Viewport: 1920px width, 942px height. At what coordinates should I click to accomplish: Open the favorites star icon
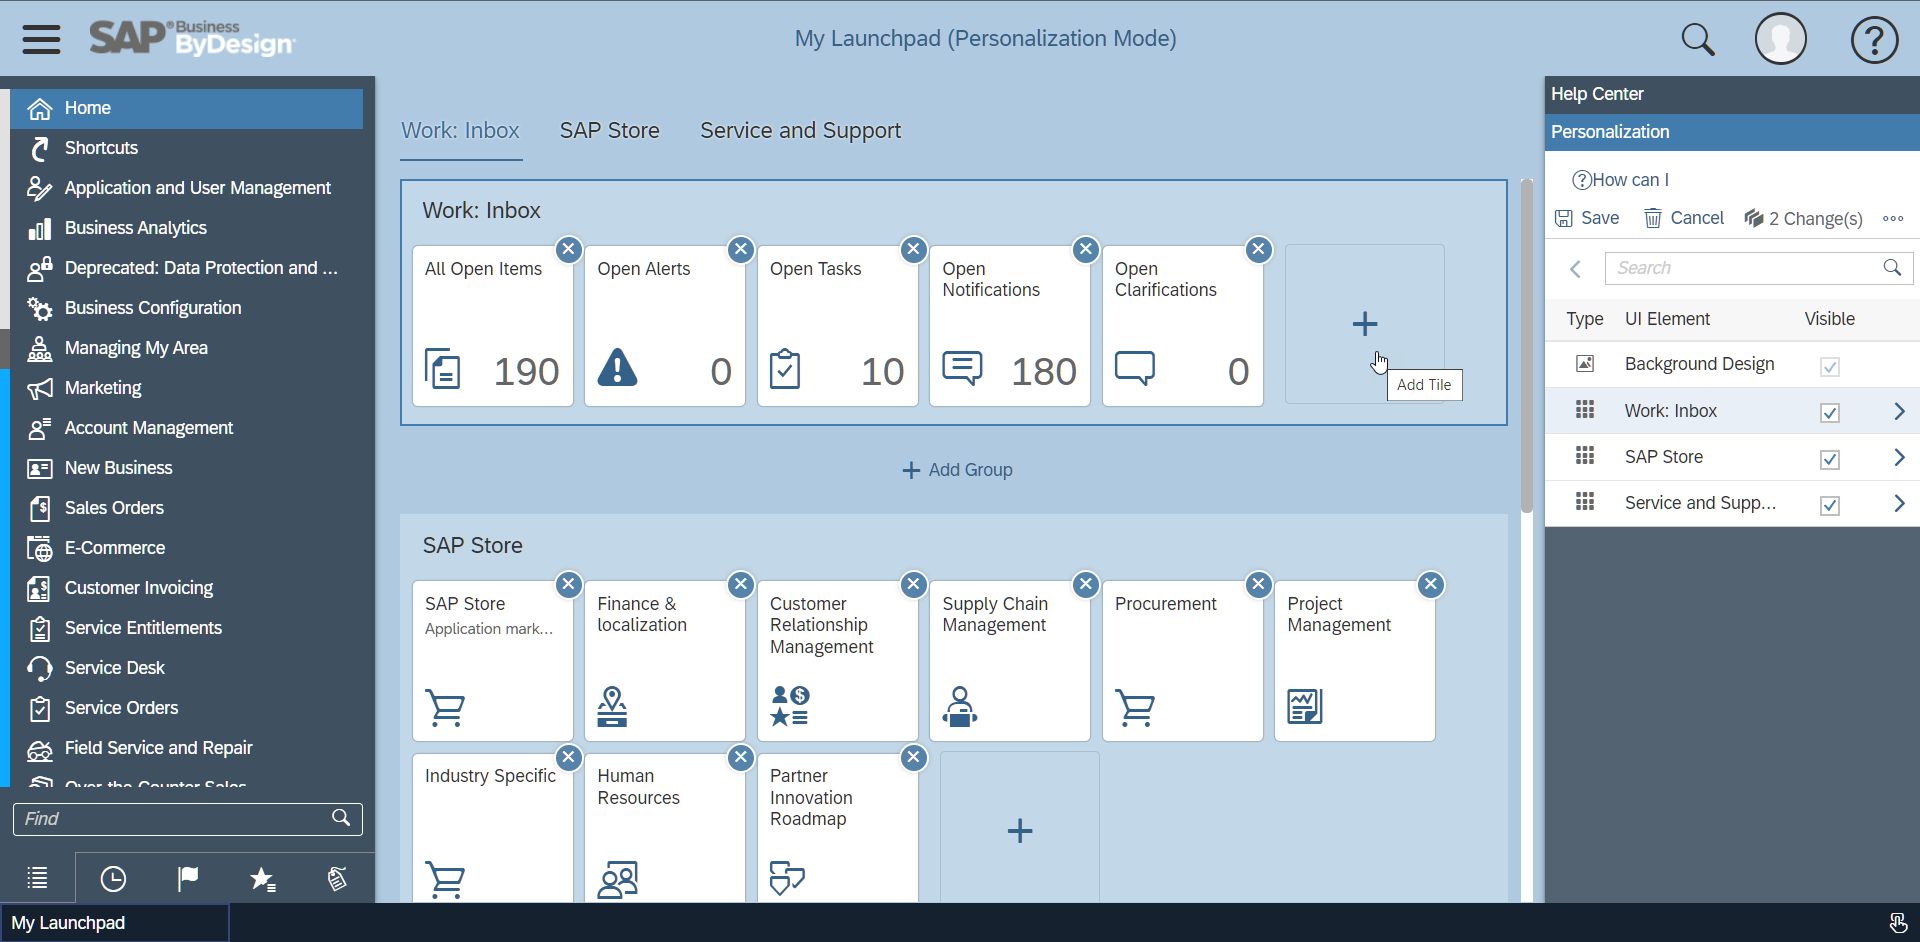(x=262, y=878)
